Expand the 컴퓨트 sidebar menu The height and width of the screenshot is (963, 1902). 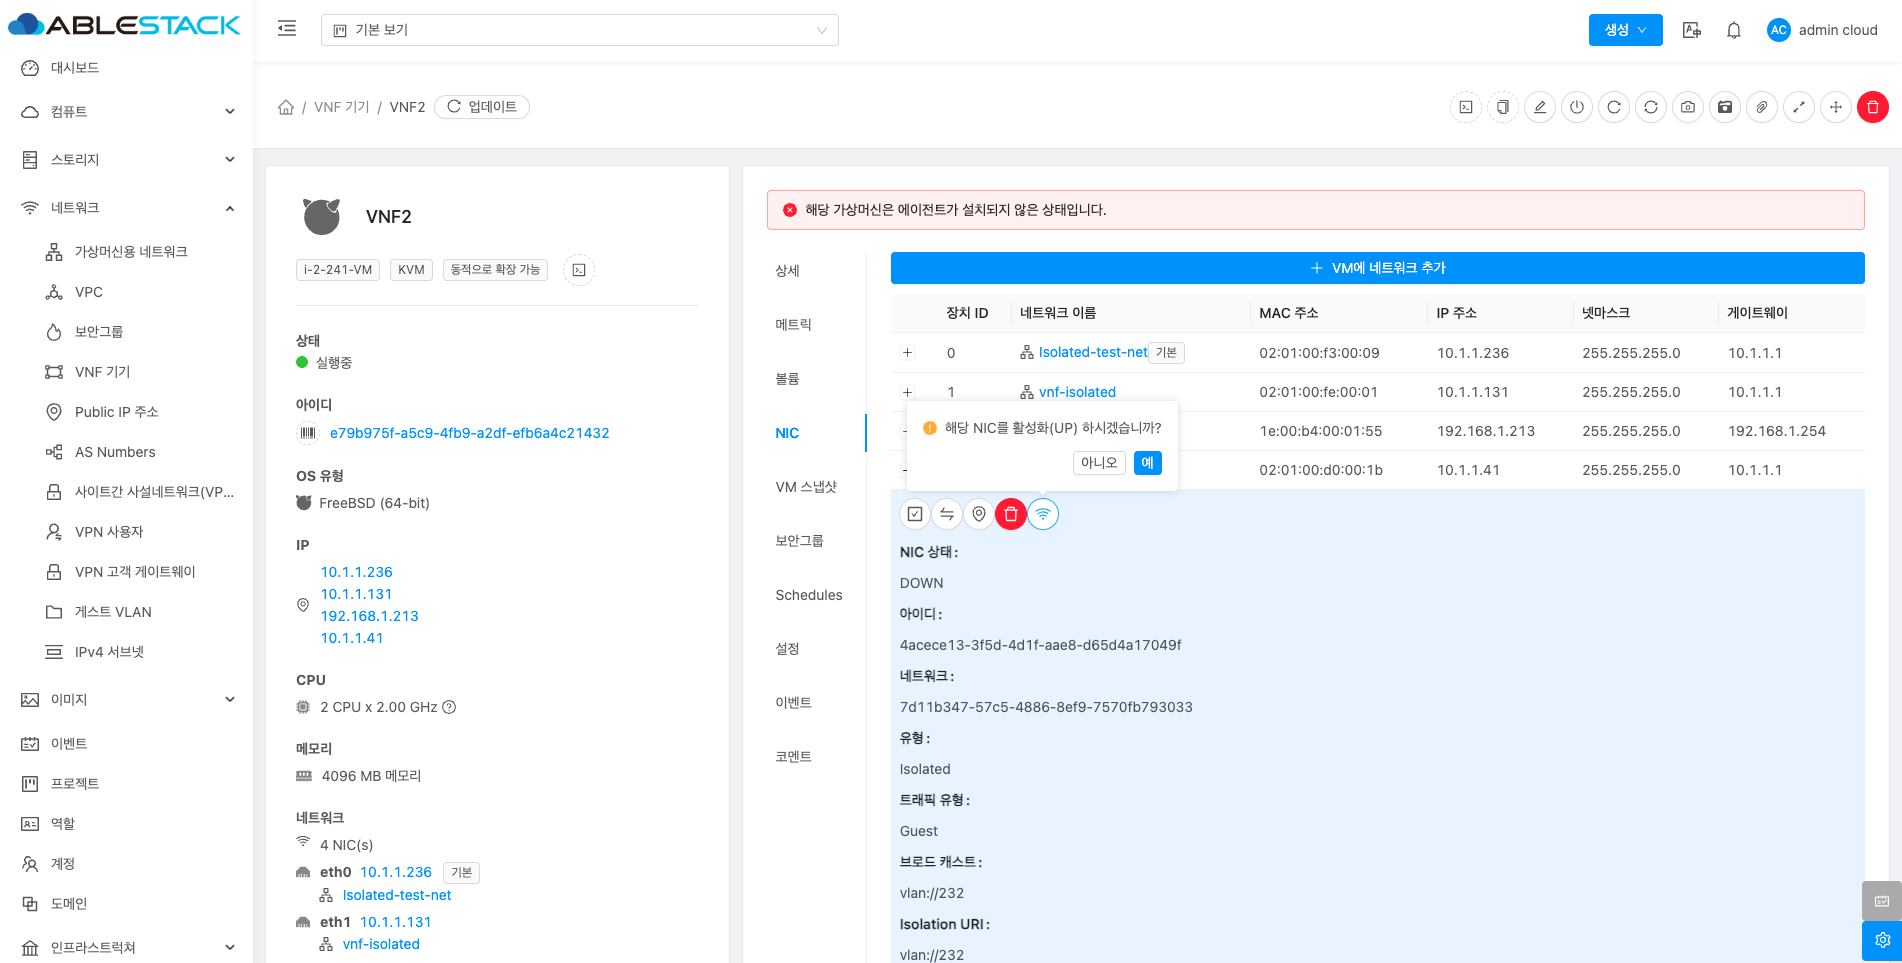click(x=128, y=112)
